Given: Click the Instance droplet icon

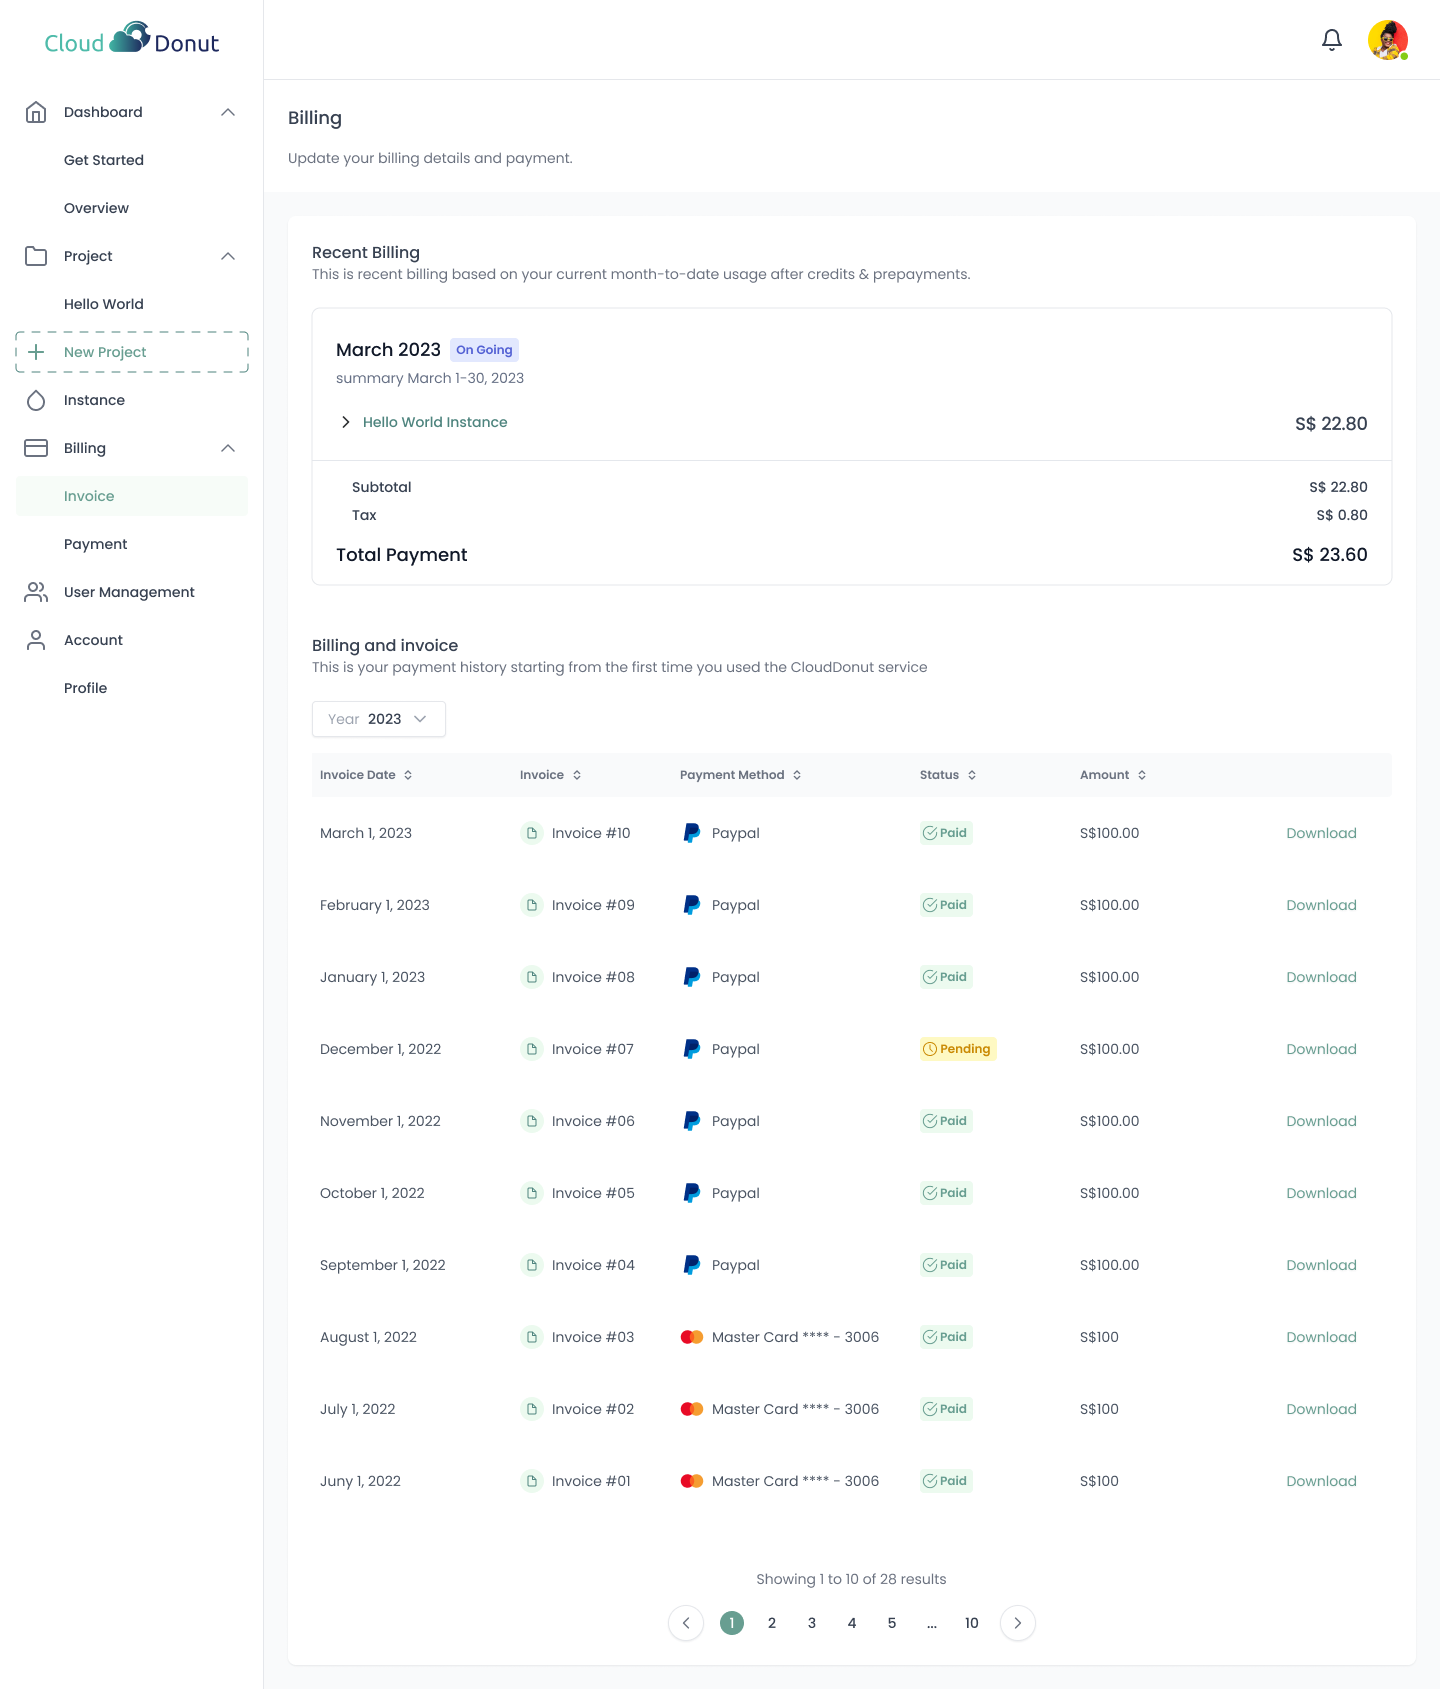Looking at the screenshot, I should pyautogui.click(x=36, y=400).
